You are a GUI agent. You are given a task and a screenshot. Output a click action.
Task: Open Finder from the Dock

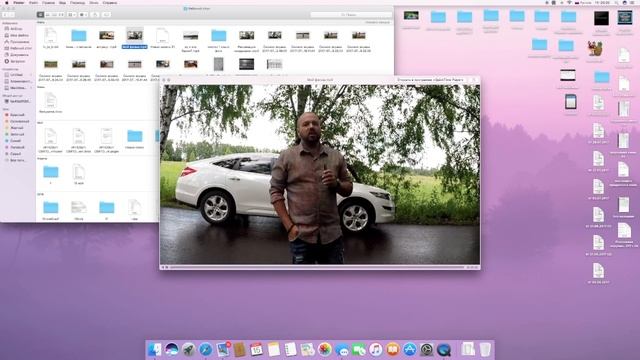click(x=154, y=349)
